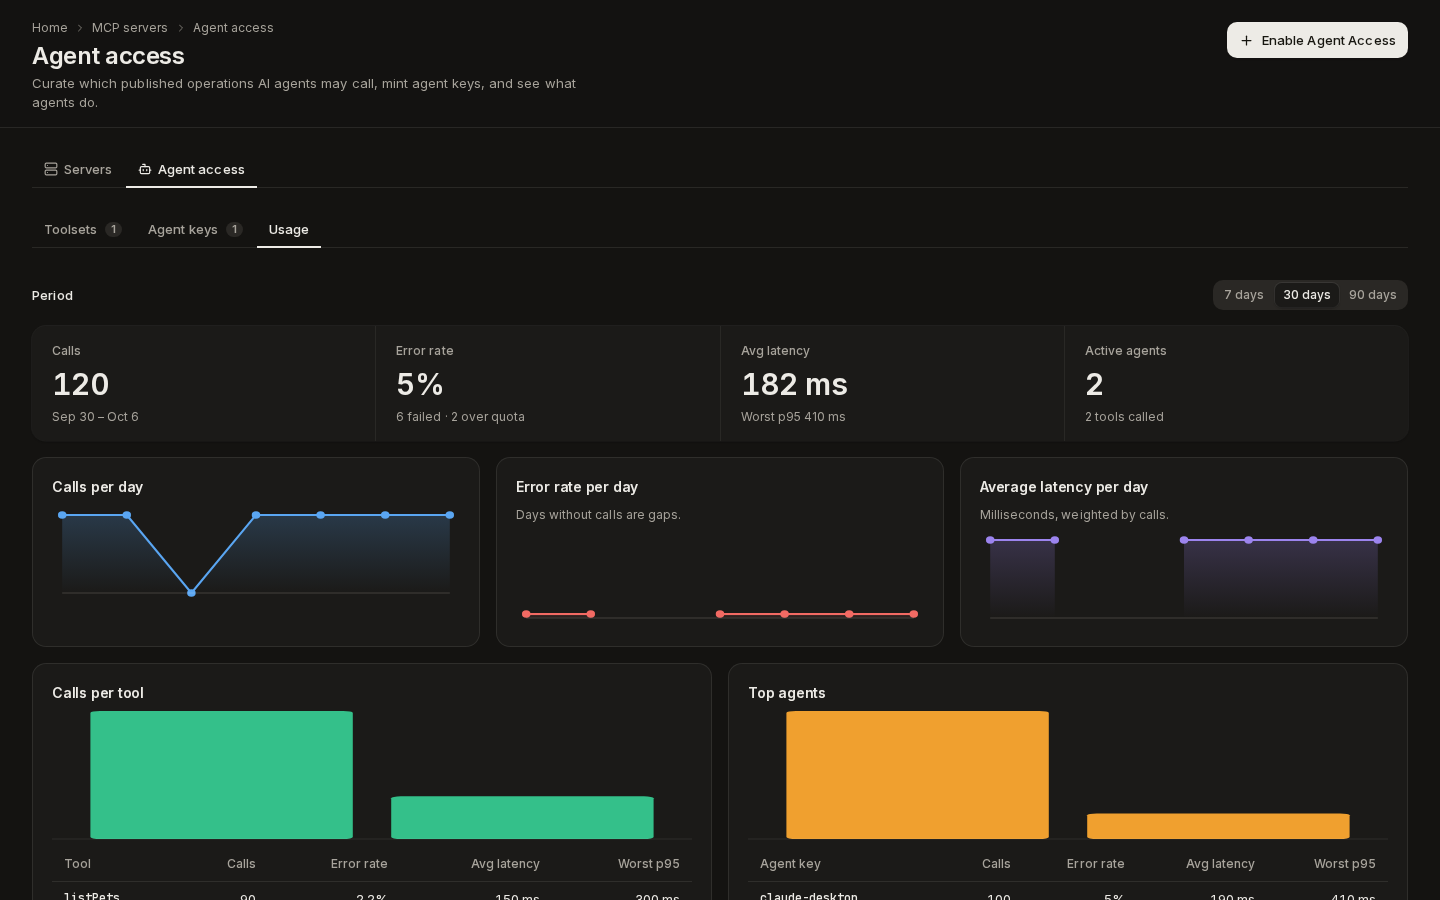Screen dimensions: 1440x900
Task: Click the Avg latency value 182 ms
Action: pyautogui.click(x=794, y=384)
